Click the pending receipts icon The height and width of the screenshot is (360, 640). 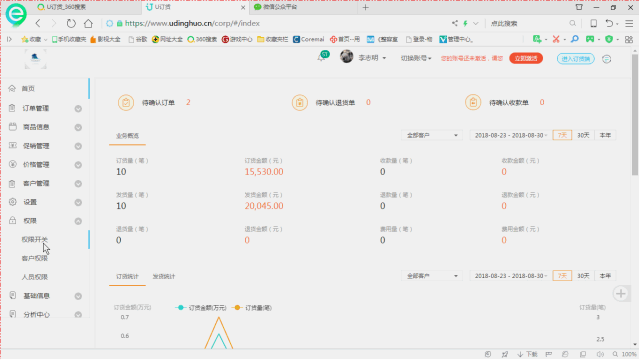(x=473, y=102)
